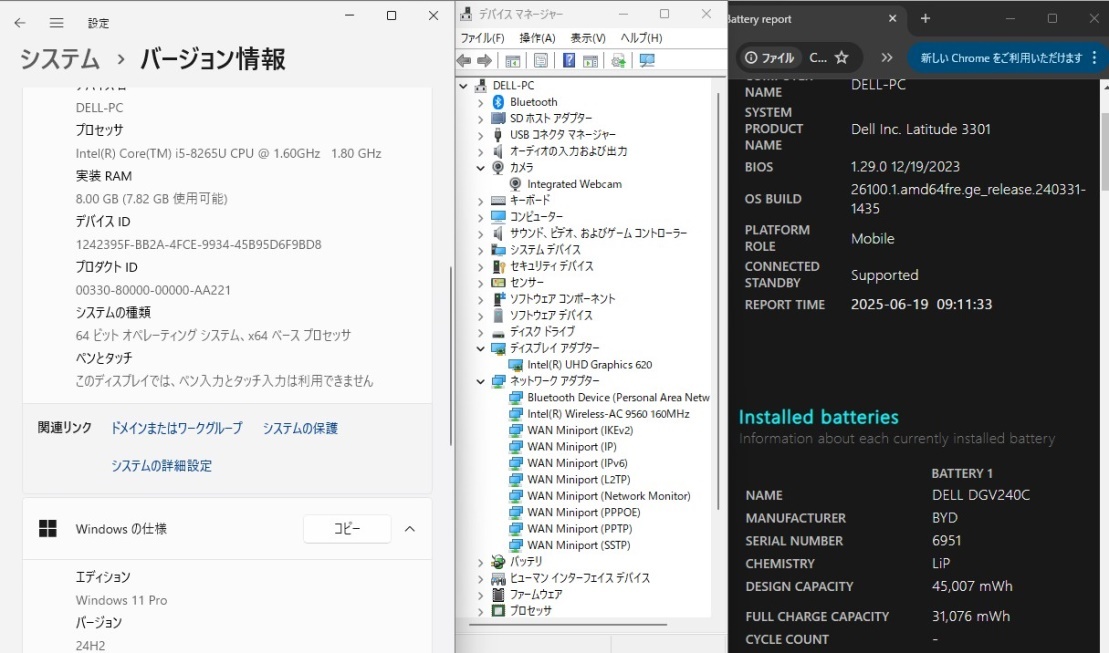The height and width of the screenshot is (653, 1109).
Task: Click the site info icon in the address bar
Action: pos(751,57)
